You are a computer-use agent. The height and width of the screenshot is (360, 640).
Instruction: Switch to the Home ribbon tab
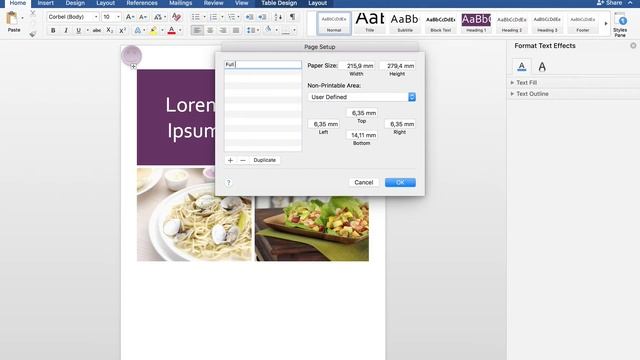(x=18, y=3)
